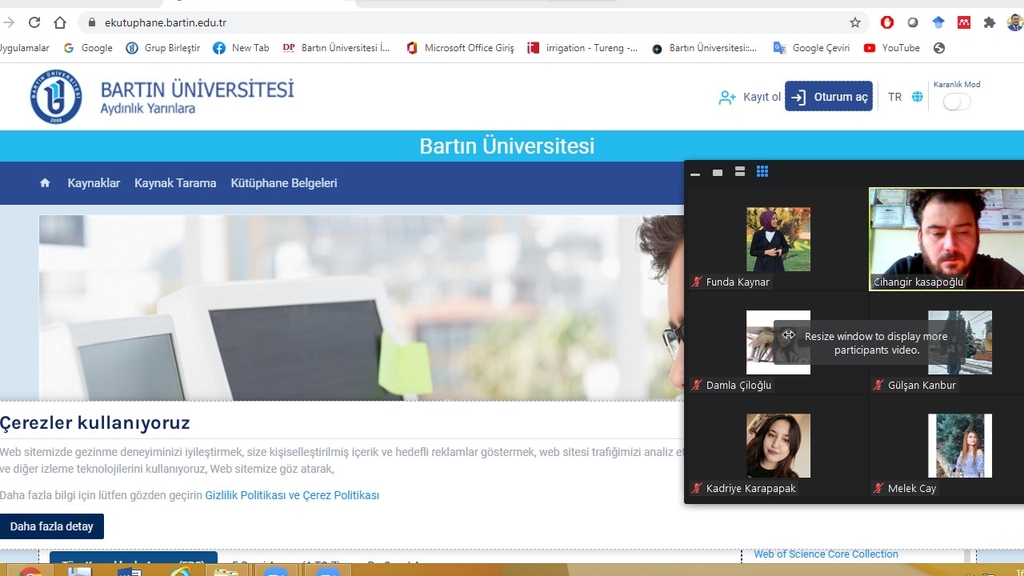Screen dimensions: 1024x576
Task: Click the red ad blocker extension icon
Action: click(x=887, y=22)
